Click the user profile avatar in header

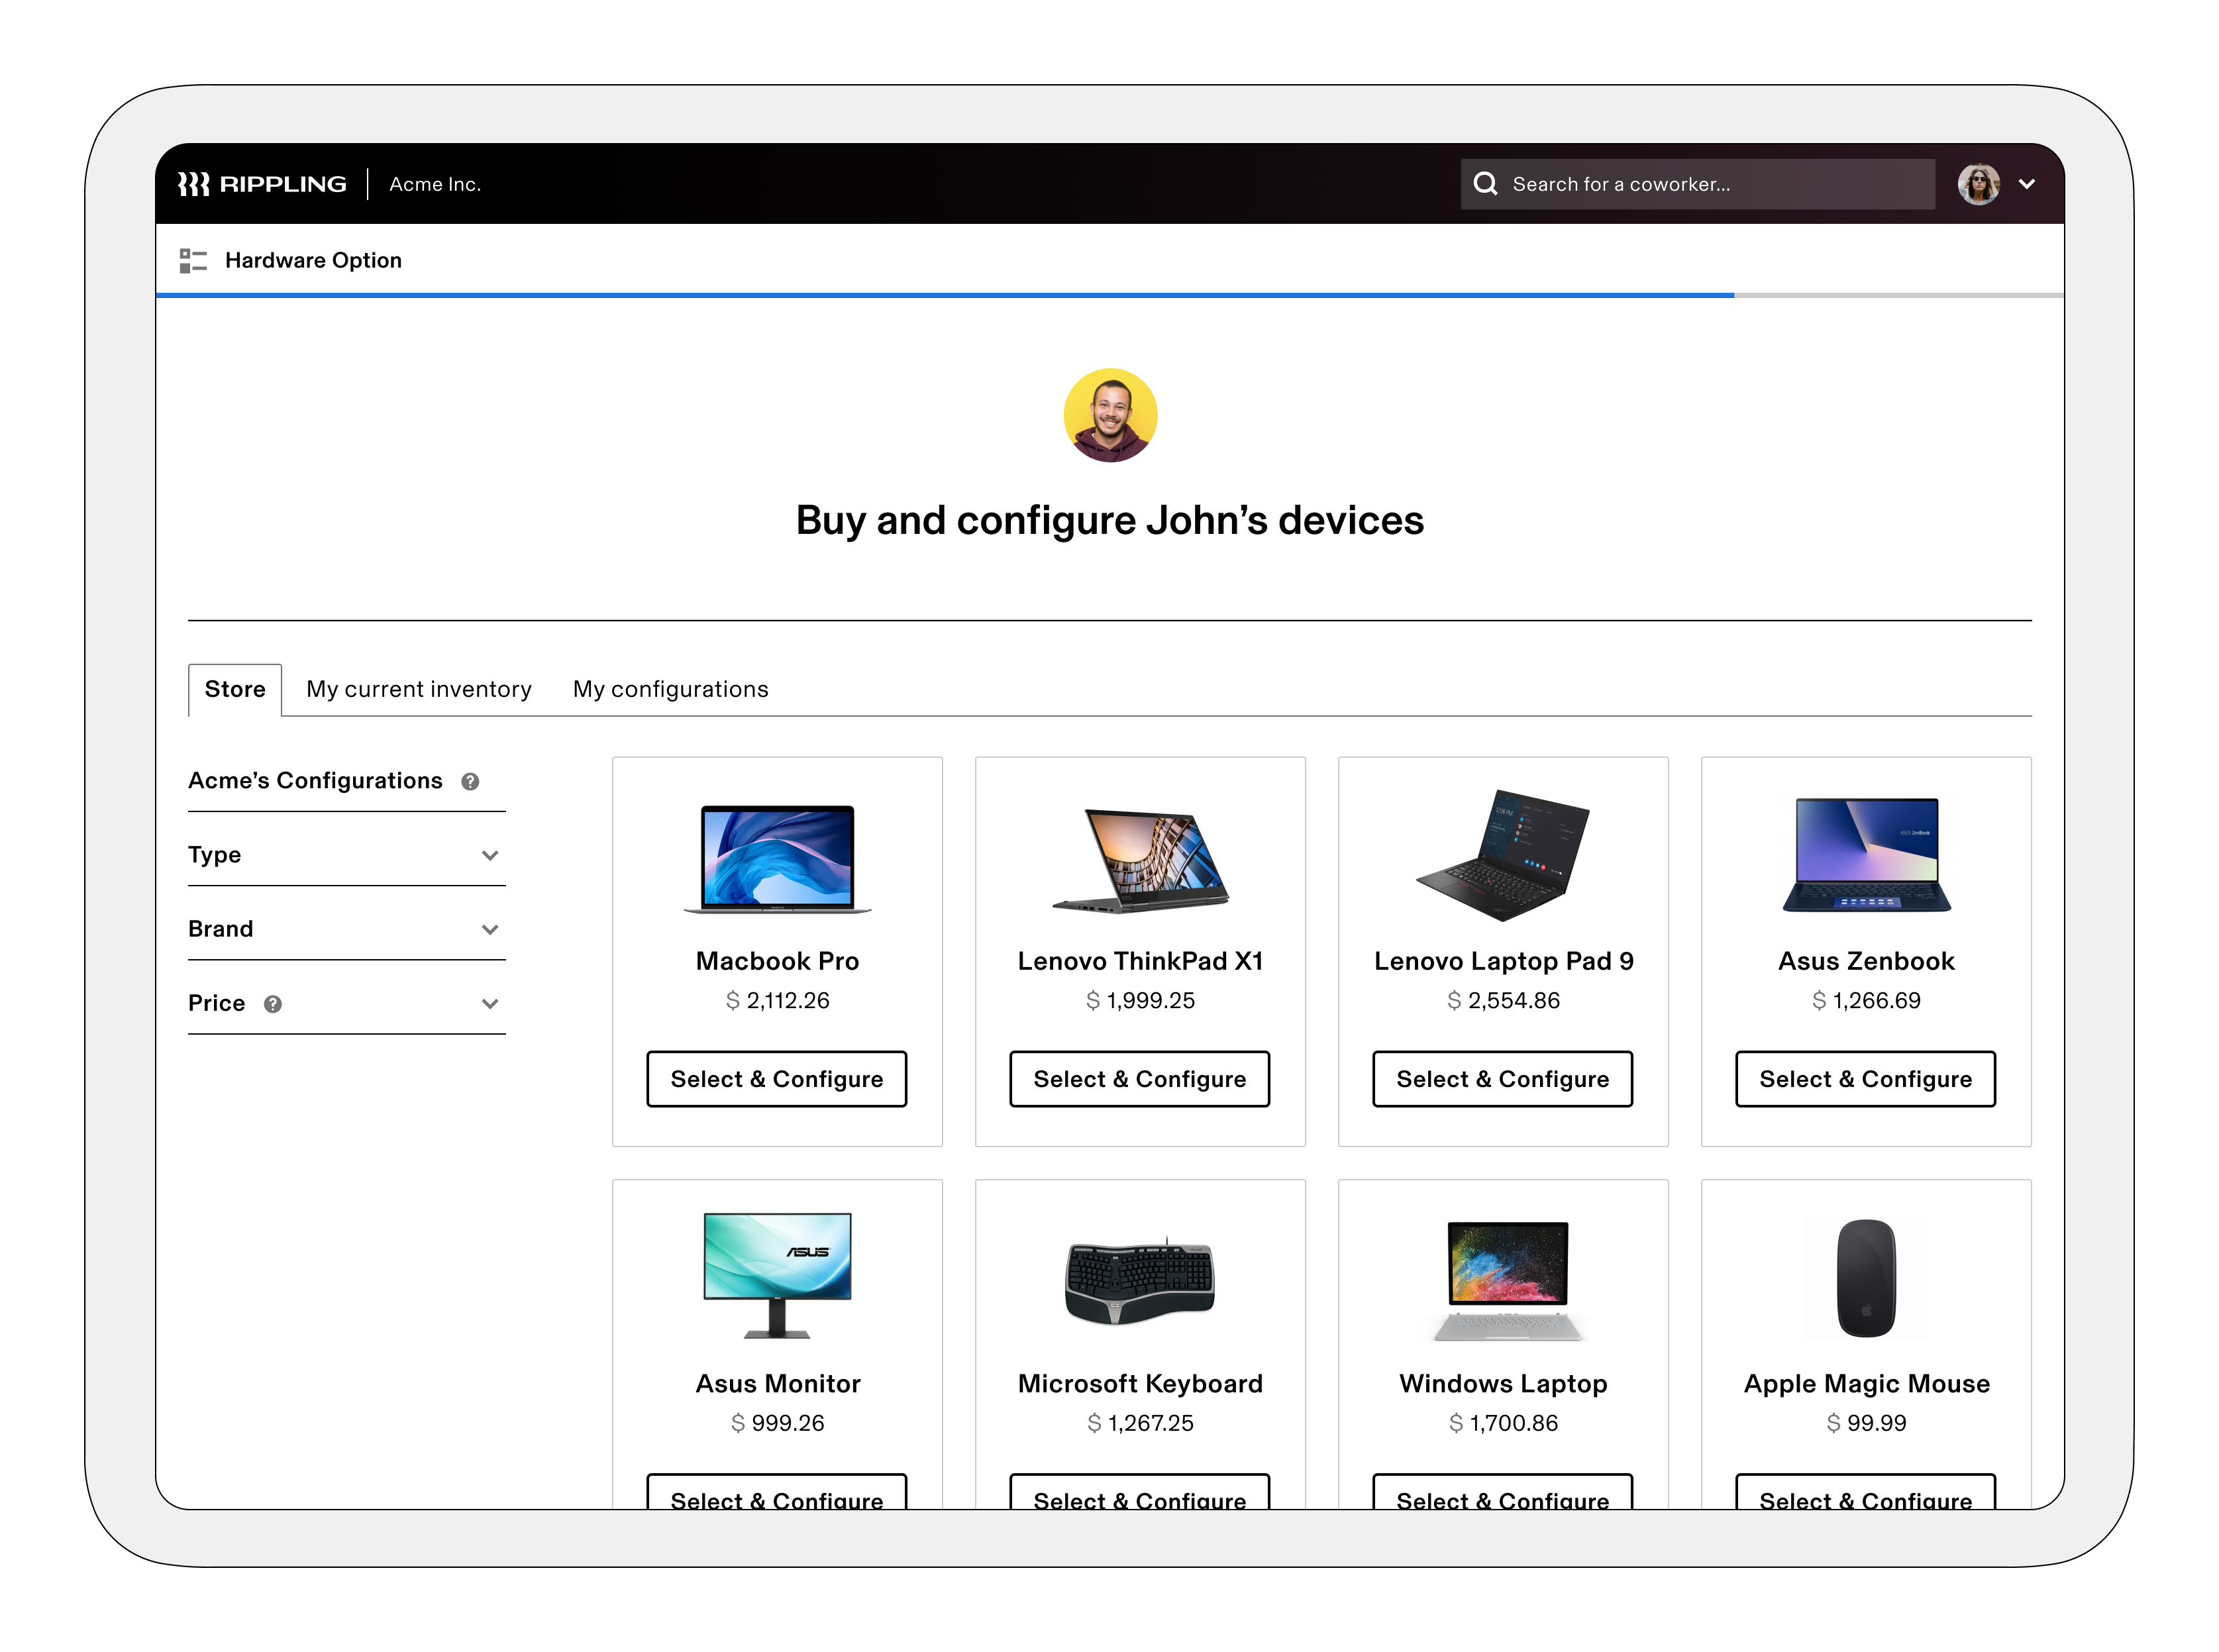pyautogui.click(x=1978, y=184)
